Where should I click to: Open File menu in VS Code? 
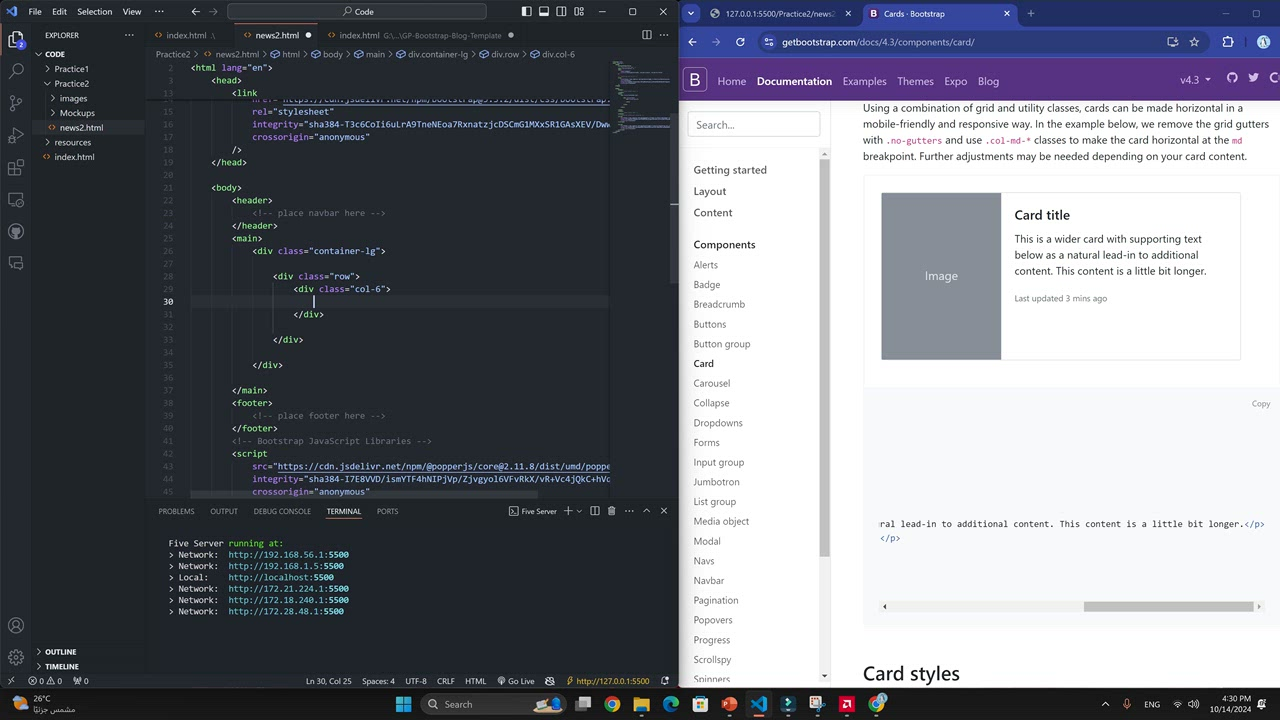35,12
